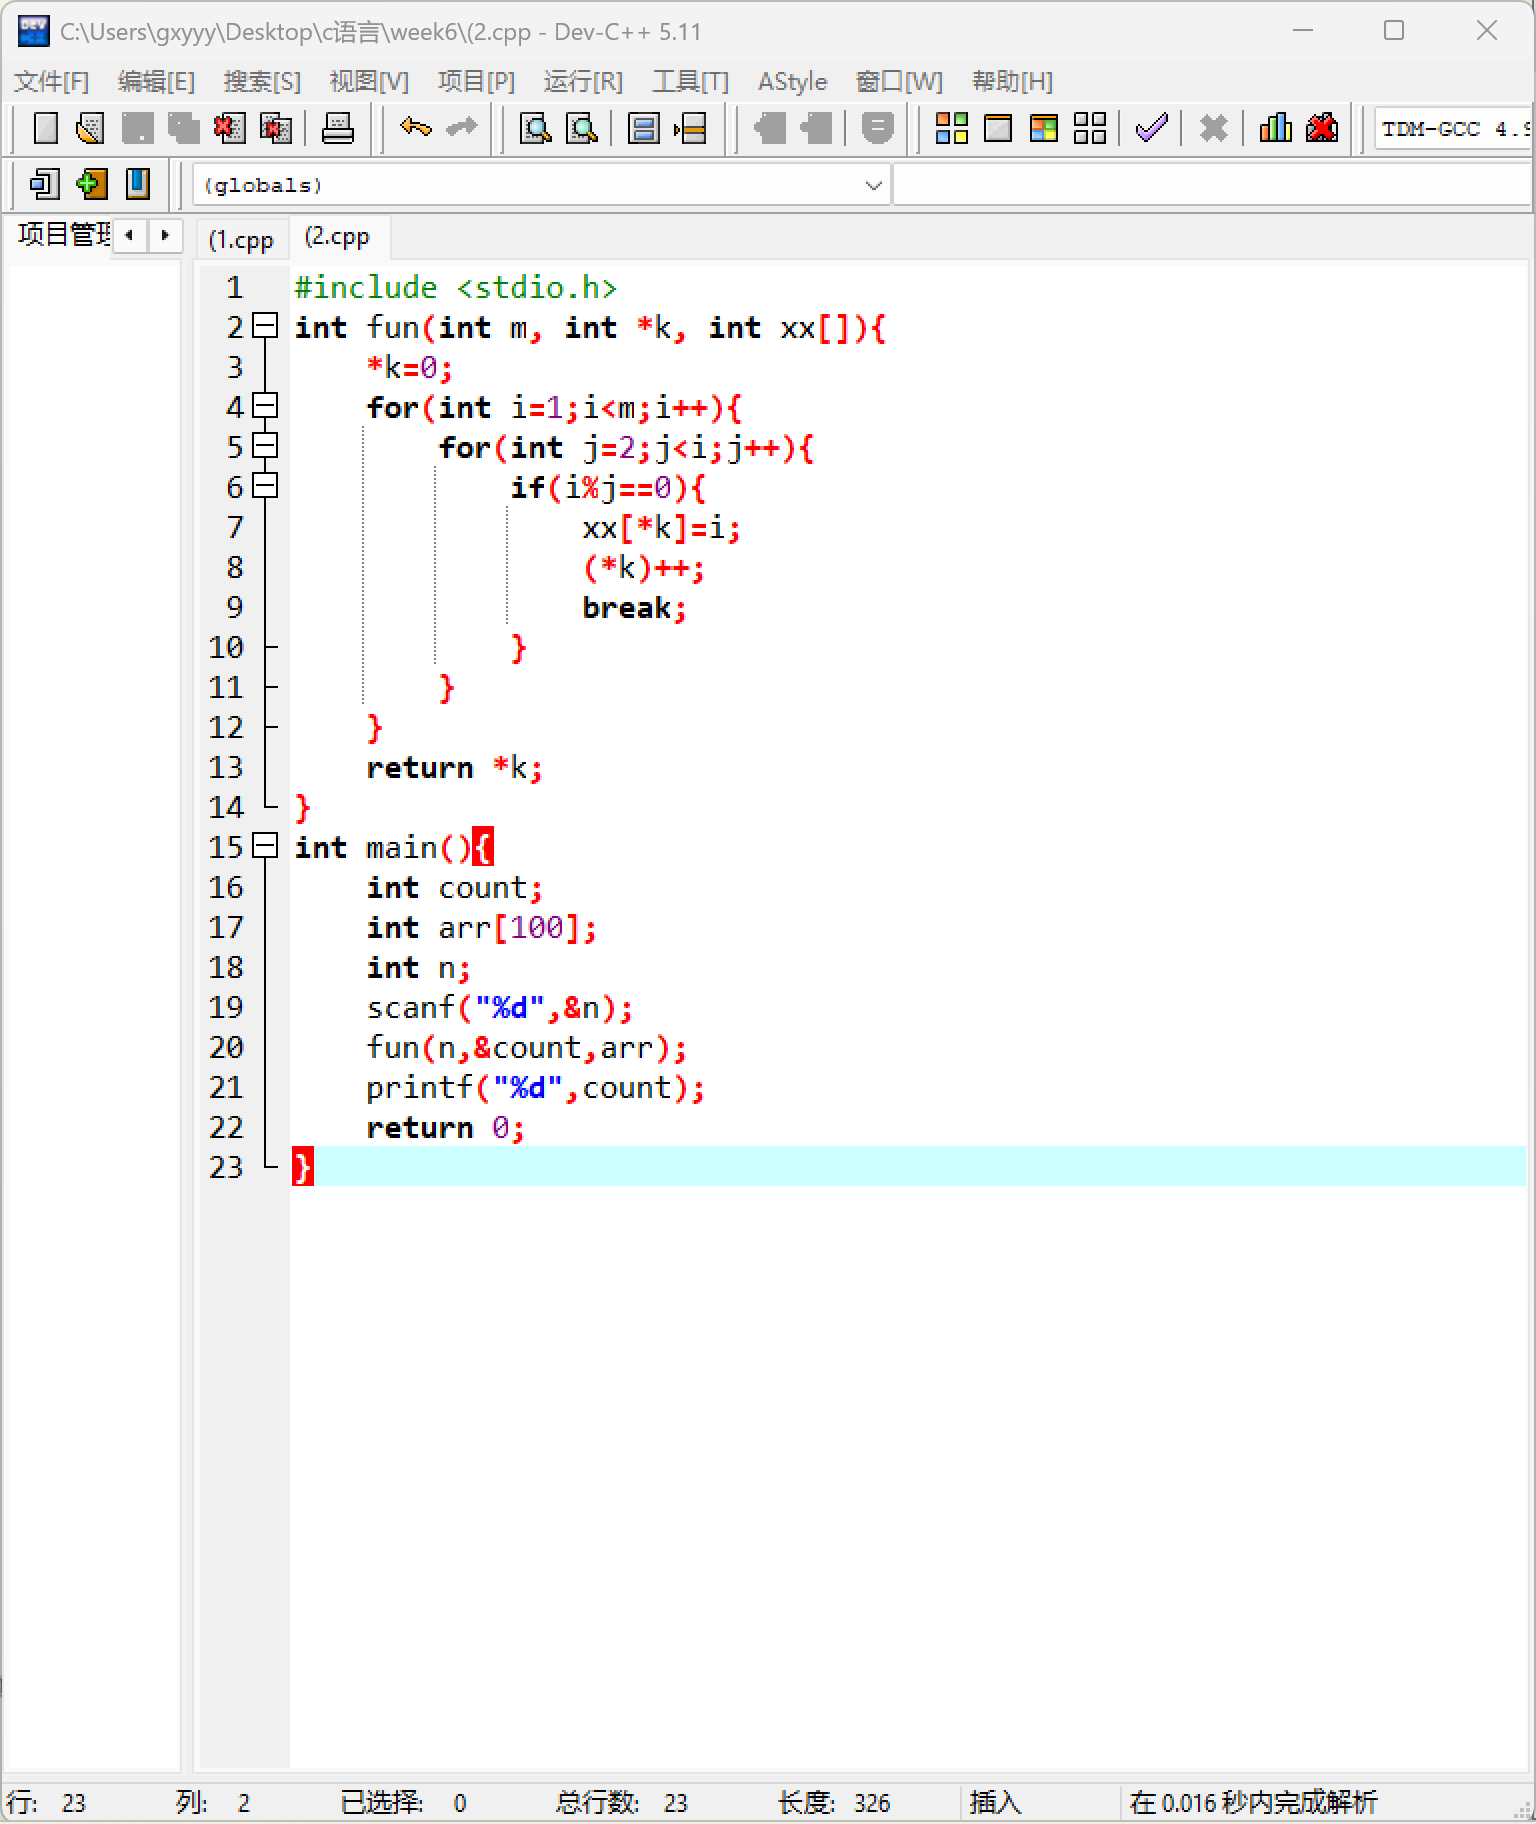Open the 视图[V] menu
Image resolution: width=1536 pixels, height=1824 pixels.
tap(369, 81)
